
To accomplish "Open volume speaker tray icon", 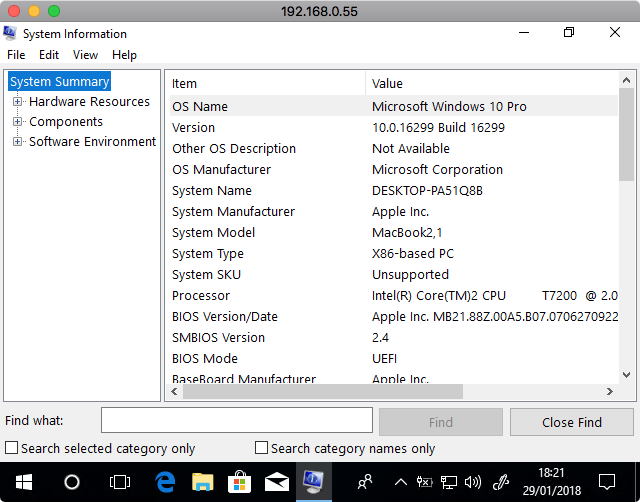I will [473, 482].
